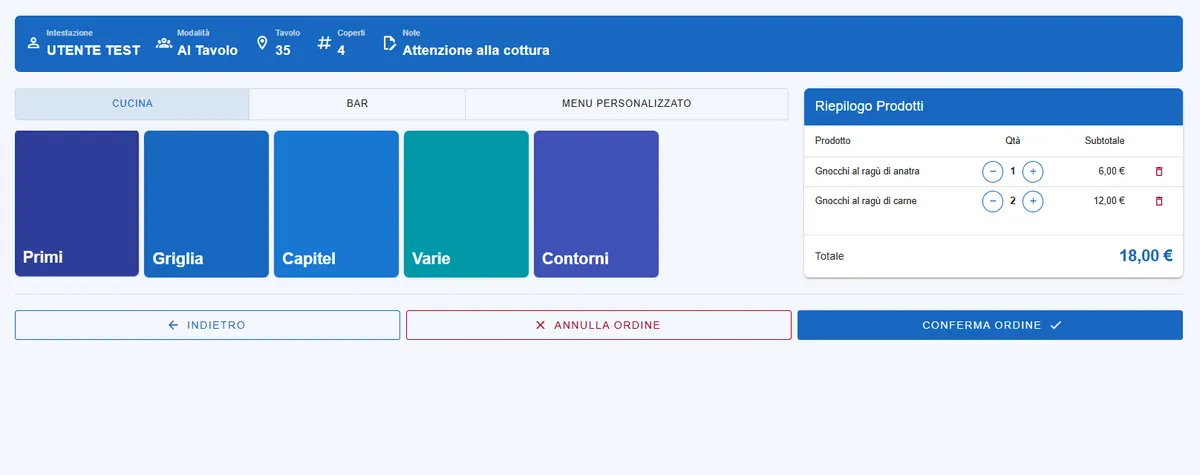Switch to the Cucina tab
The width and height of the screenshot is (1200, 475).
tap(132, 104)
